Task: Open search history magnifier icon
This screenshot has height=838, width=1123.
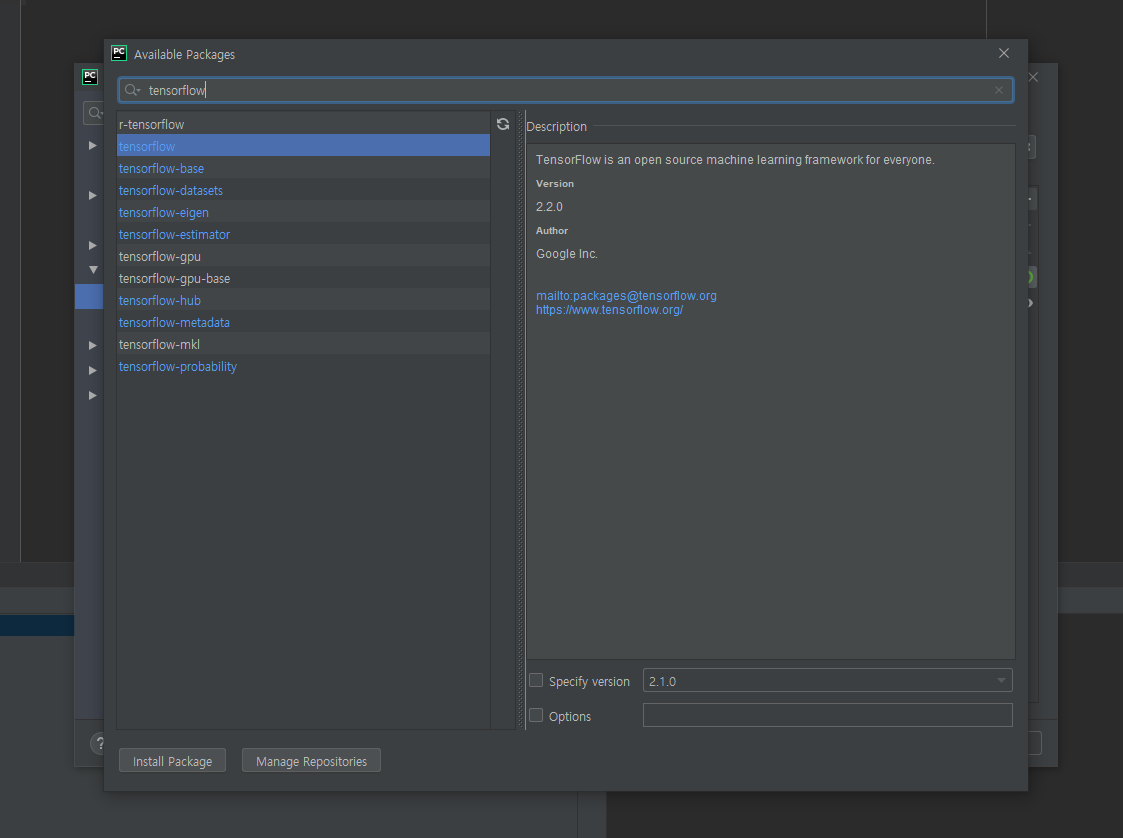Action: tap(132, 90)
